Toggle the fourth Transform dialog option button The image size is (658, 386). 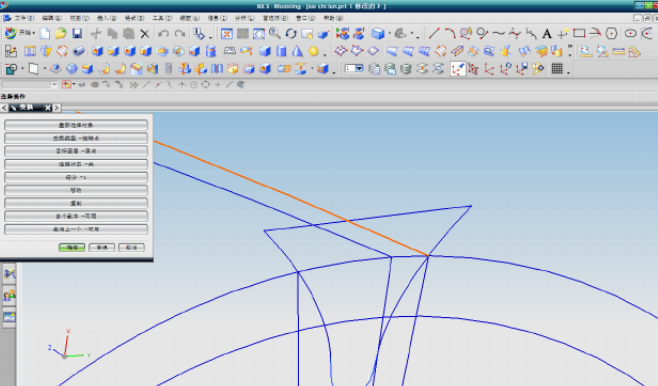click(76, 164)
